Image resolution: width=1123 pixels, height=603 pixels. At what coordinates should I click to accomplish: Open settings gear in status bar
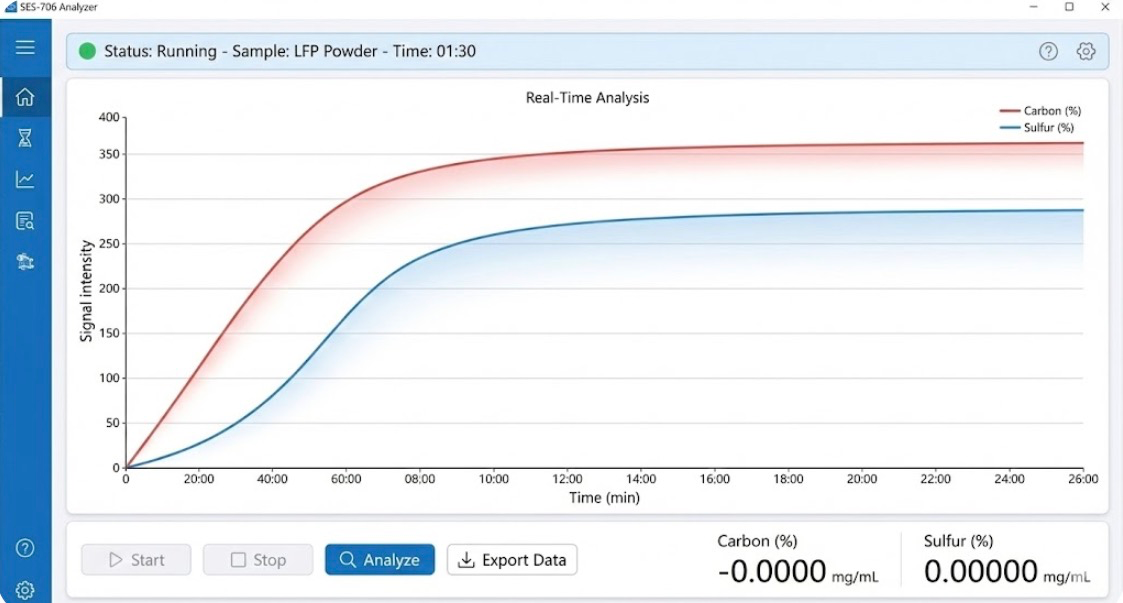[x=1086, y=52]
